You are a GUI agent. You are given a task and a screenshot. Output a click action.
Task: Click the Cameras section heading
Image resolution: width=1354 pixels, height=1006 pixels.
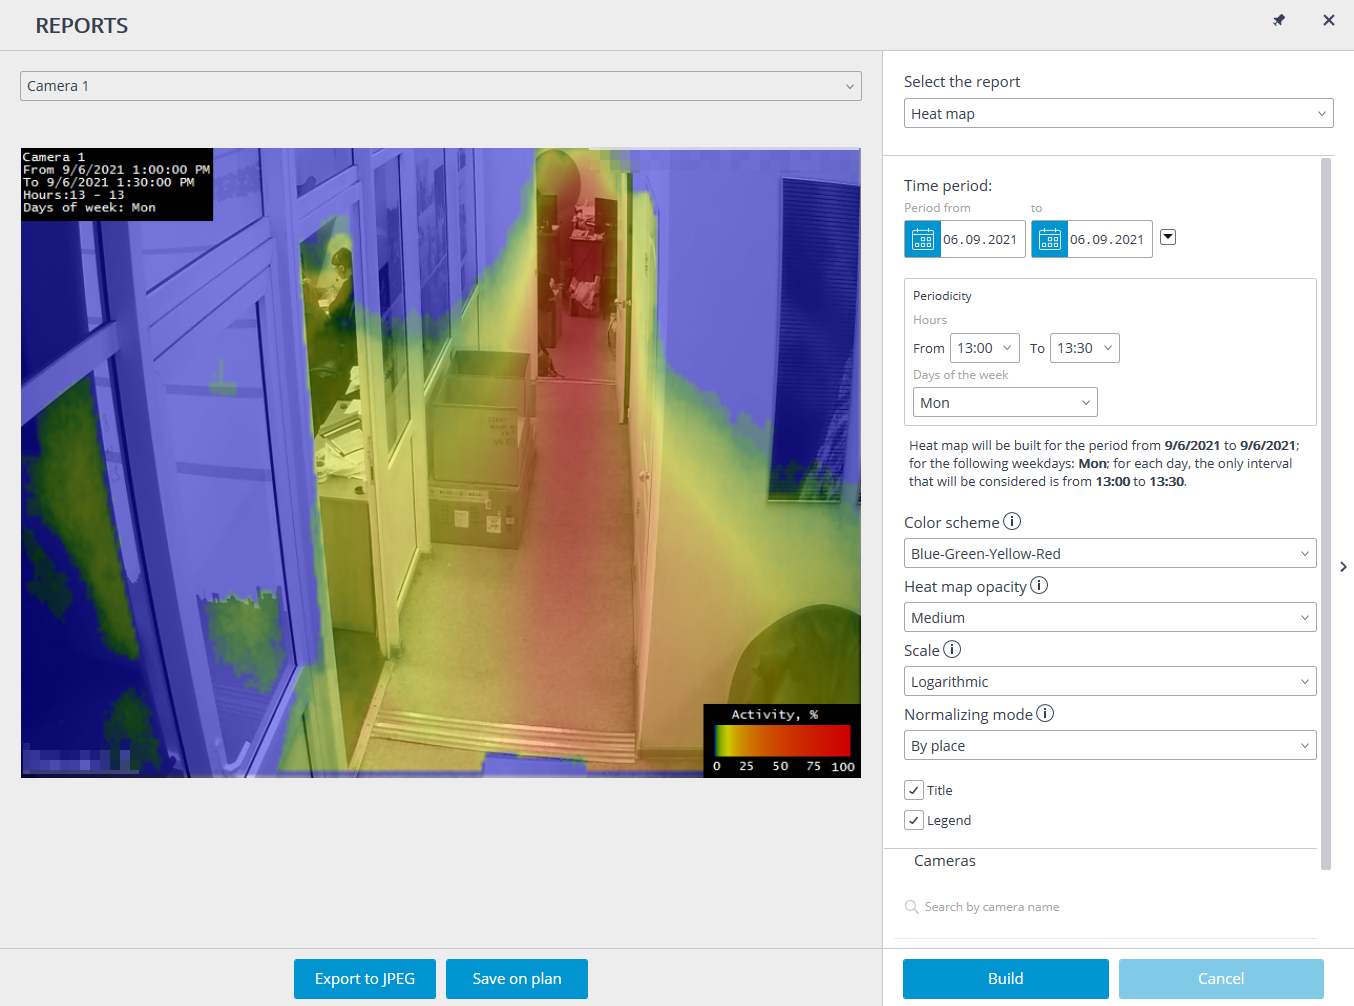[945, 861]
